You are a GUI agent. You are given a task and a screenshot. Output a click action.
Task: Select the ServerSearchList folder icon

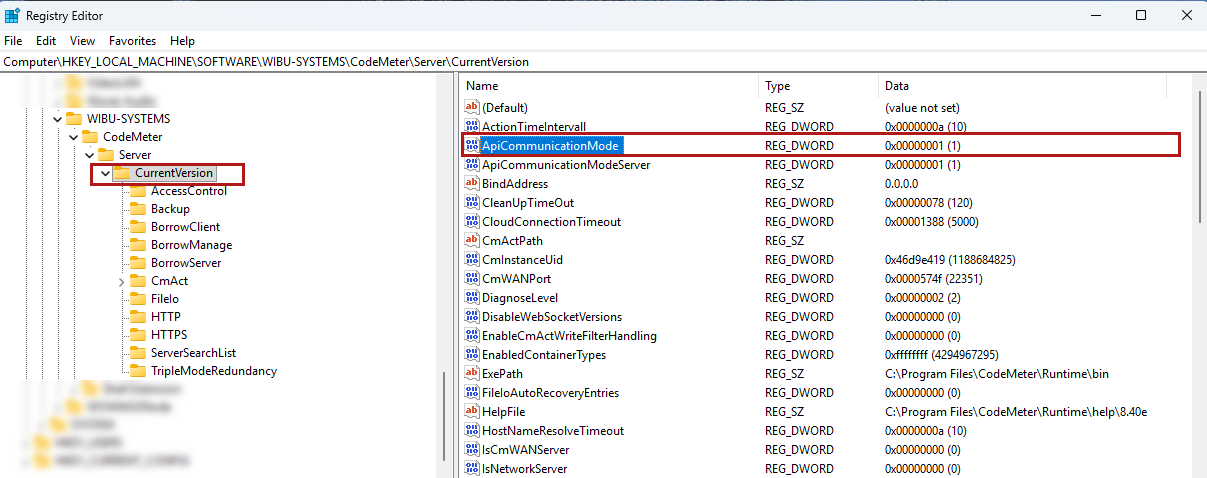[x=139, y=353]
